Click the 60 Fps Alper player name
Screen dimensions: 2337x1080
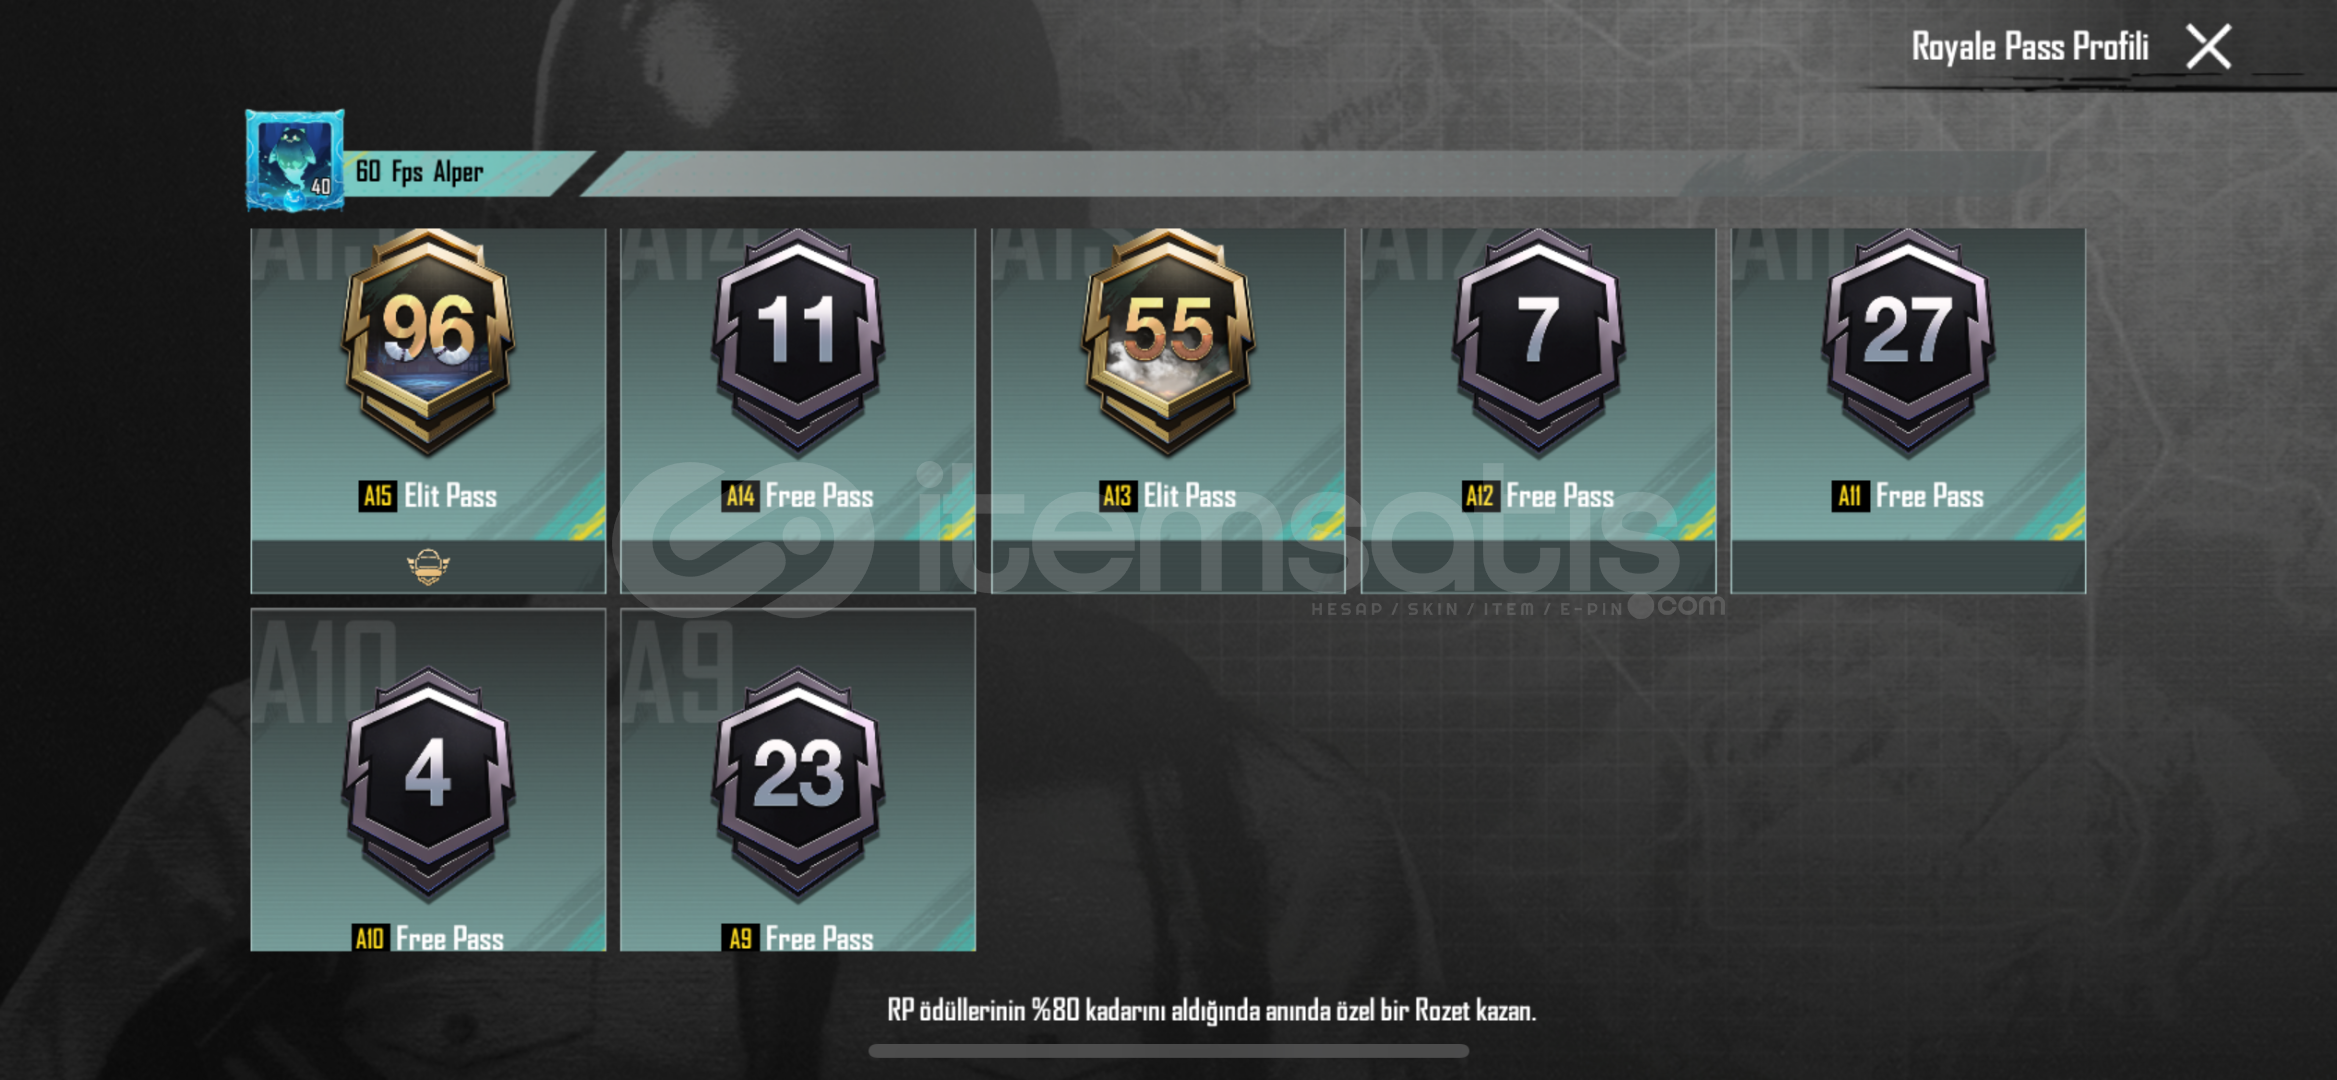[420, 172]
